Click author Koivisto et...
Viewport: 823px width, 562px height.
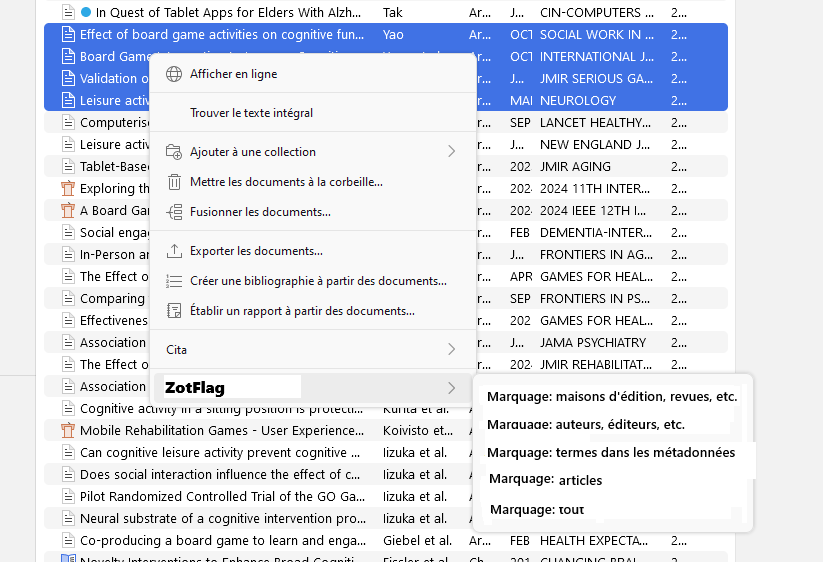tap(418, 430)
